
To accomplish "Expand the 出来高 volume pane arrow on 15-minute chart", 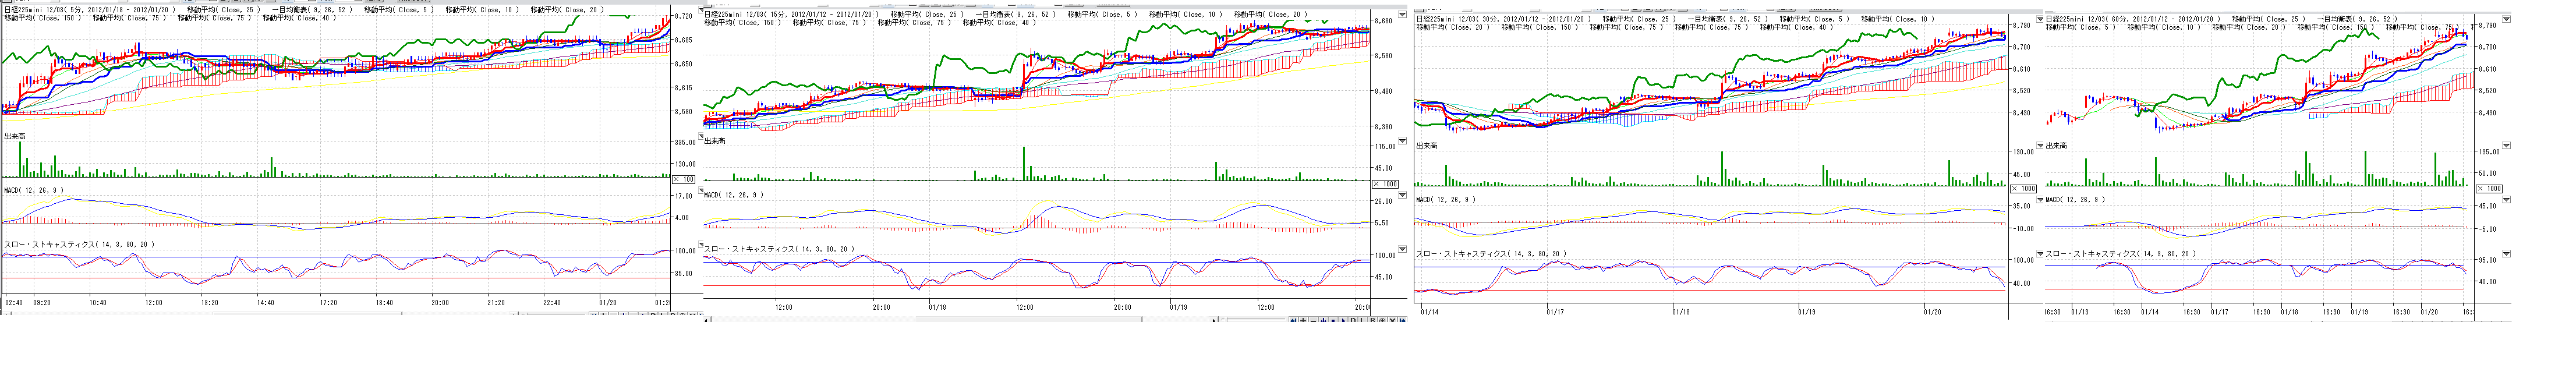I will coord(1402,141).
